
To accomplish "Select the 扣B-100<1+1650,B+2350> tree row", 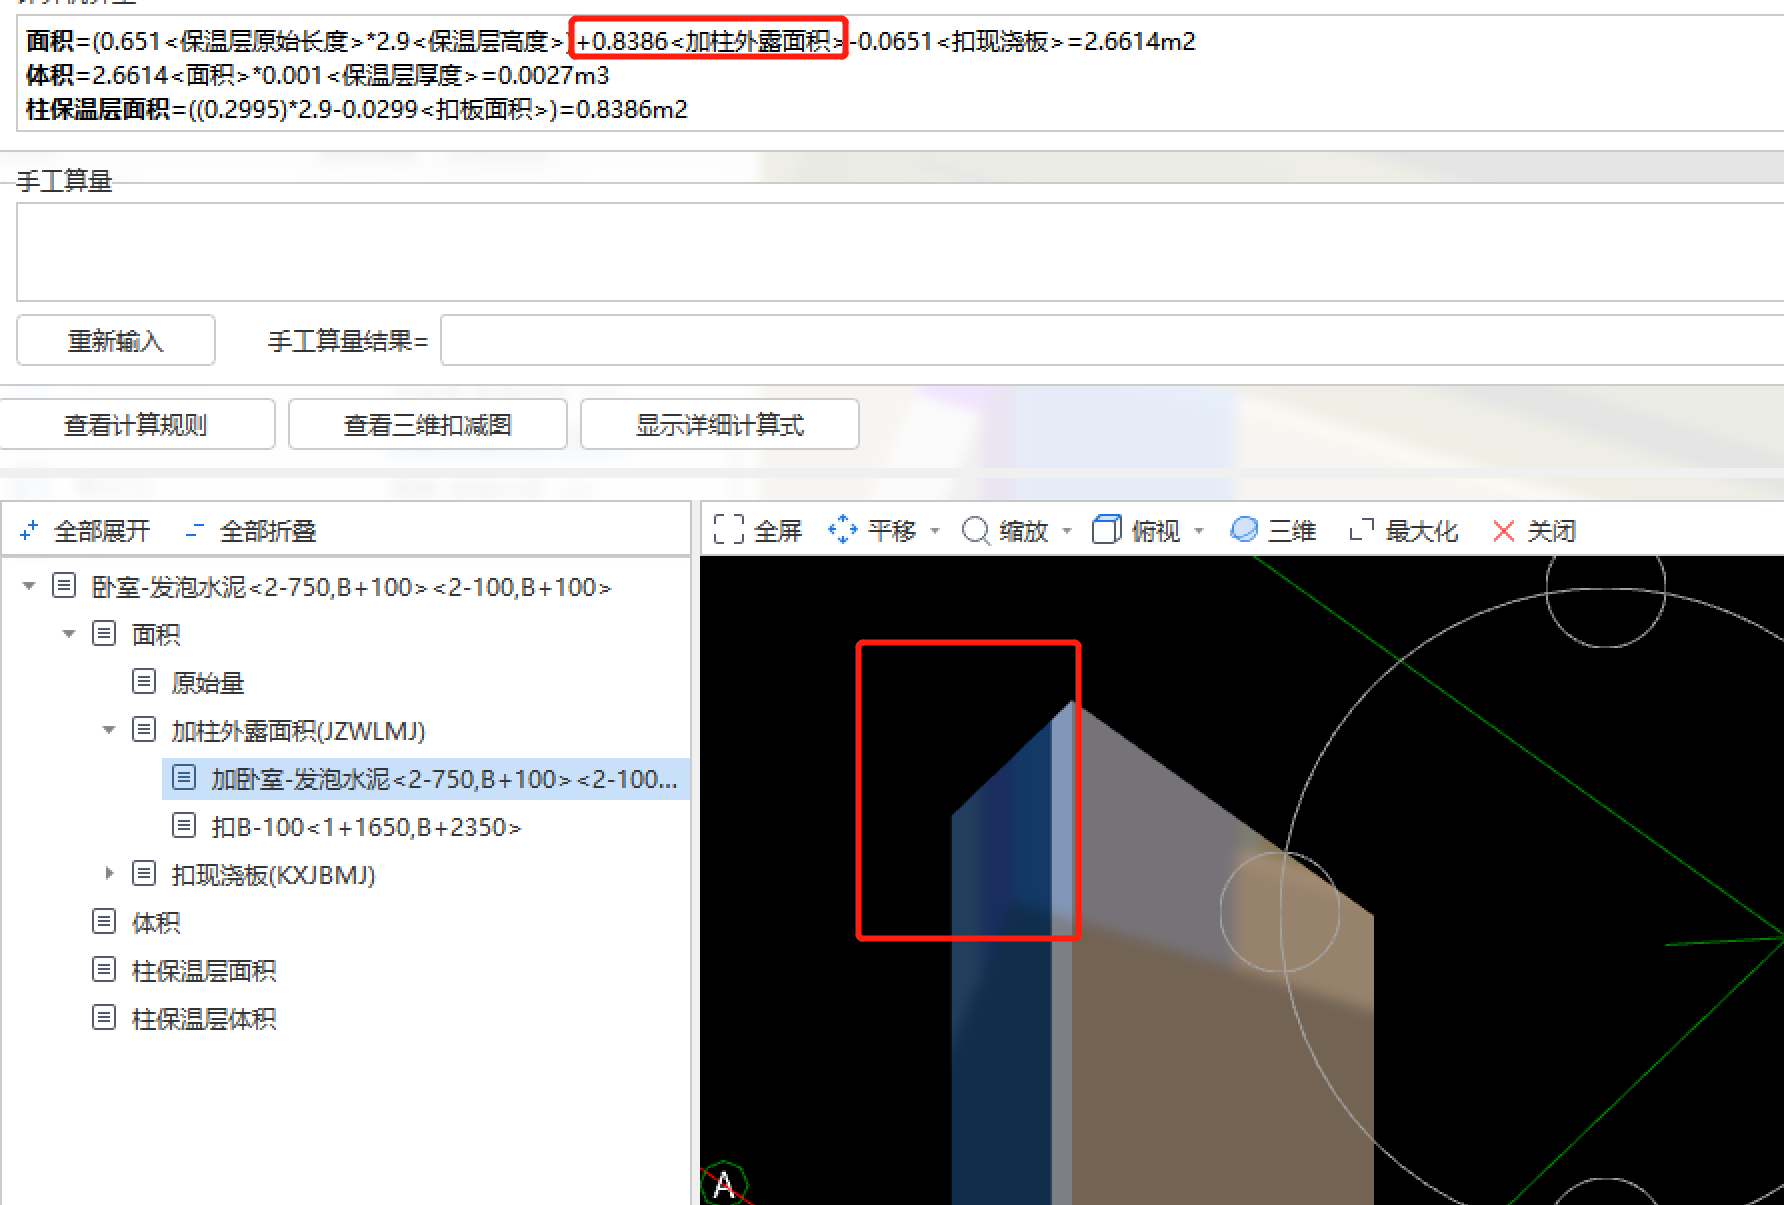I will [366, 827].
